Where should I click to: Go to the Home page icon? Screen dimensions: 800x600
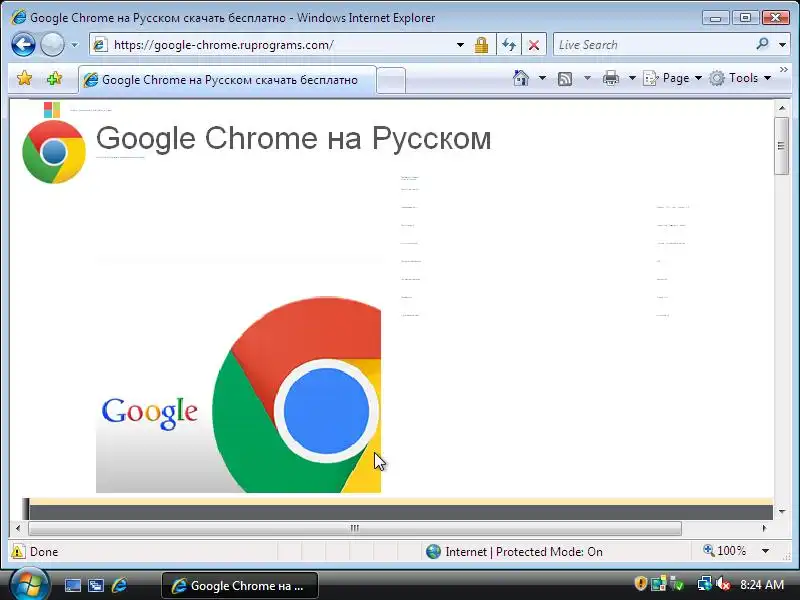520,78
